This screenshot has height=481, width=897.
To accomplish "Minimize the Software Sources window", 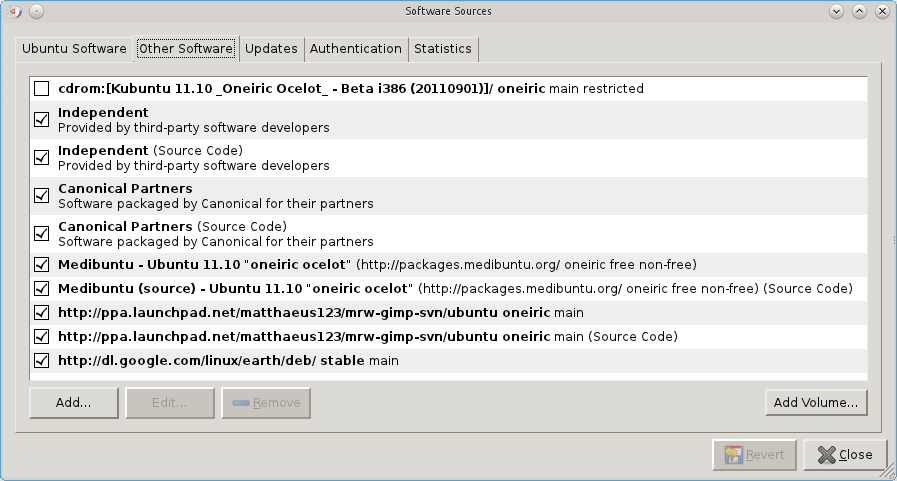I will 837,11.
